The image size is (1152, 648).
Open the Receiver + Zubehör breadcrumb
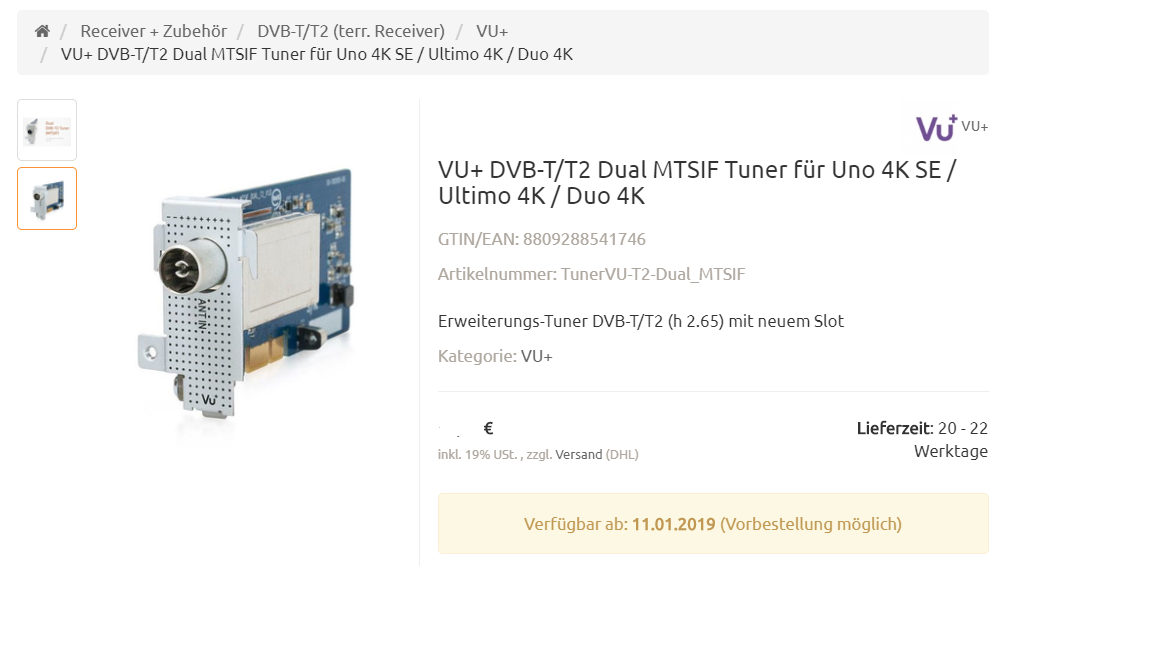(154, 31)
